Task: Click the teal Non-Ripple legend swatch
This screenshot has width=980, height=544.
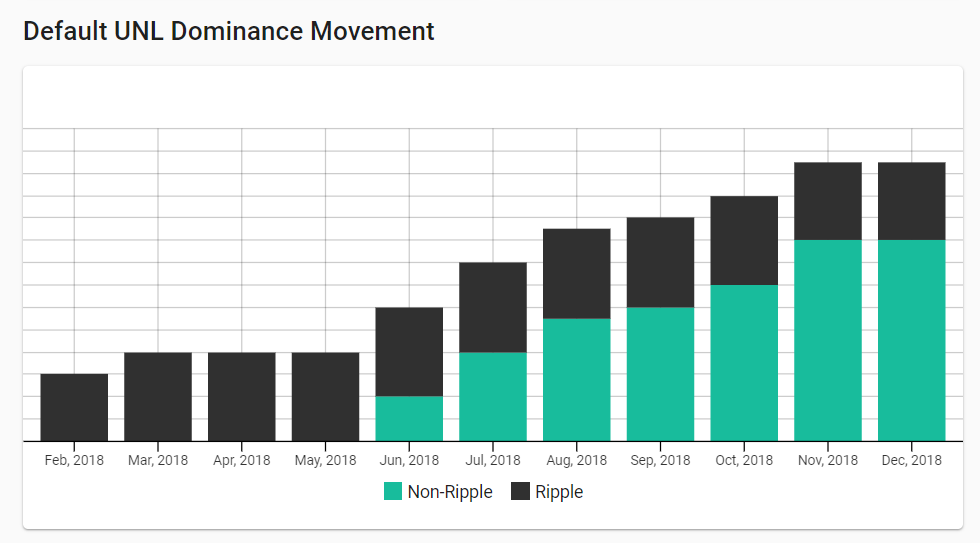Action: tap(393, 491)
